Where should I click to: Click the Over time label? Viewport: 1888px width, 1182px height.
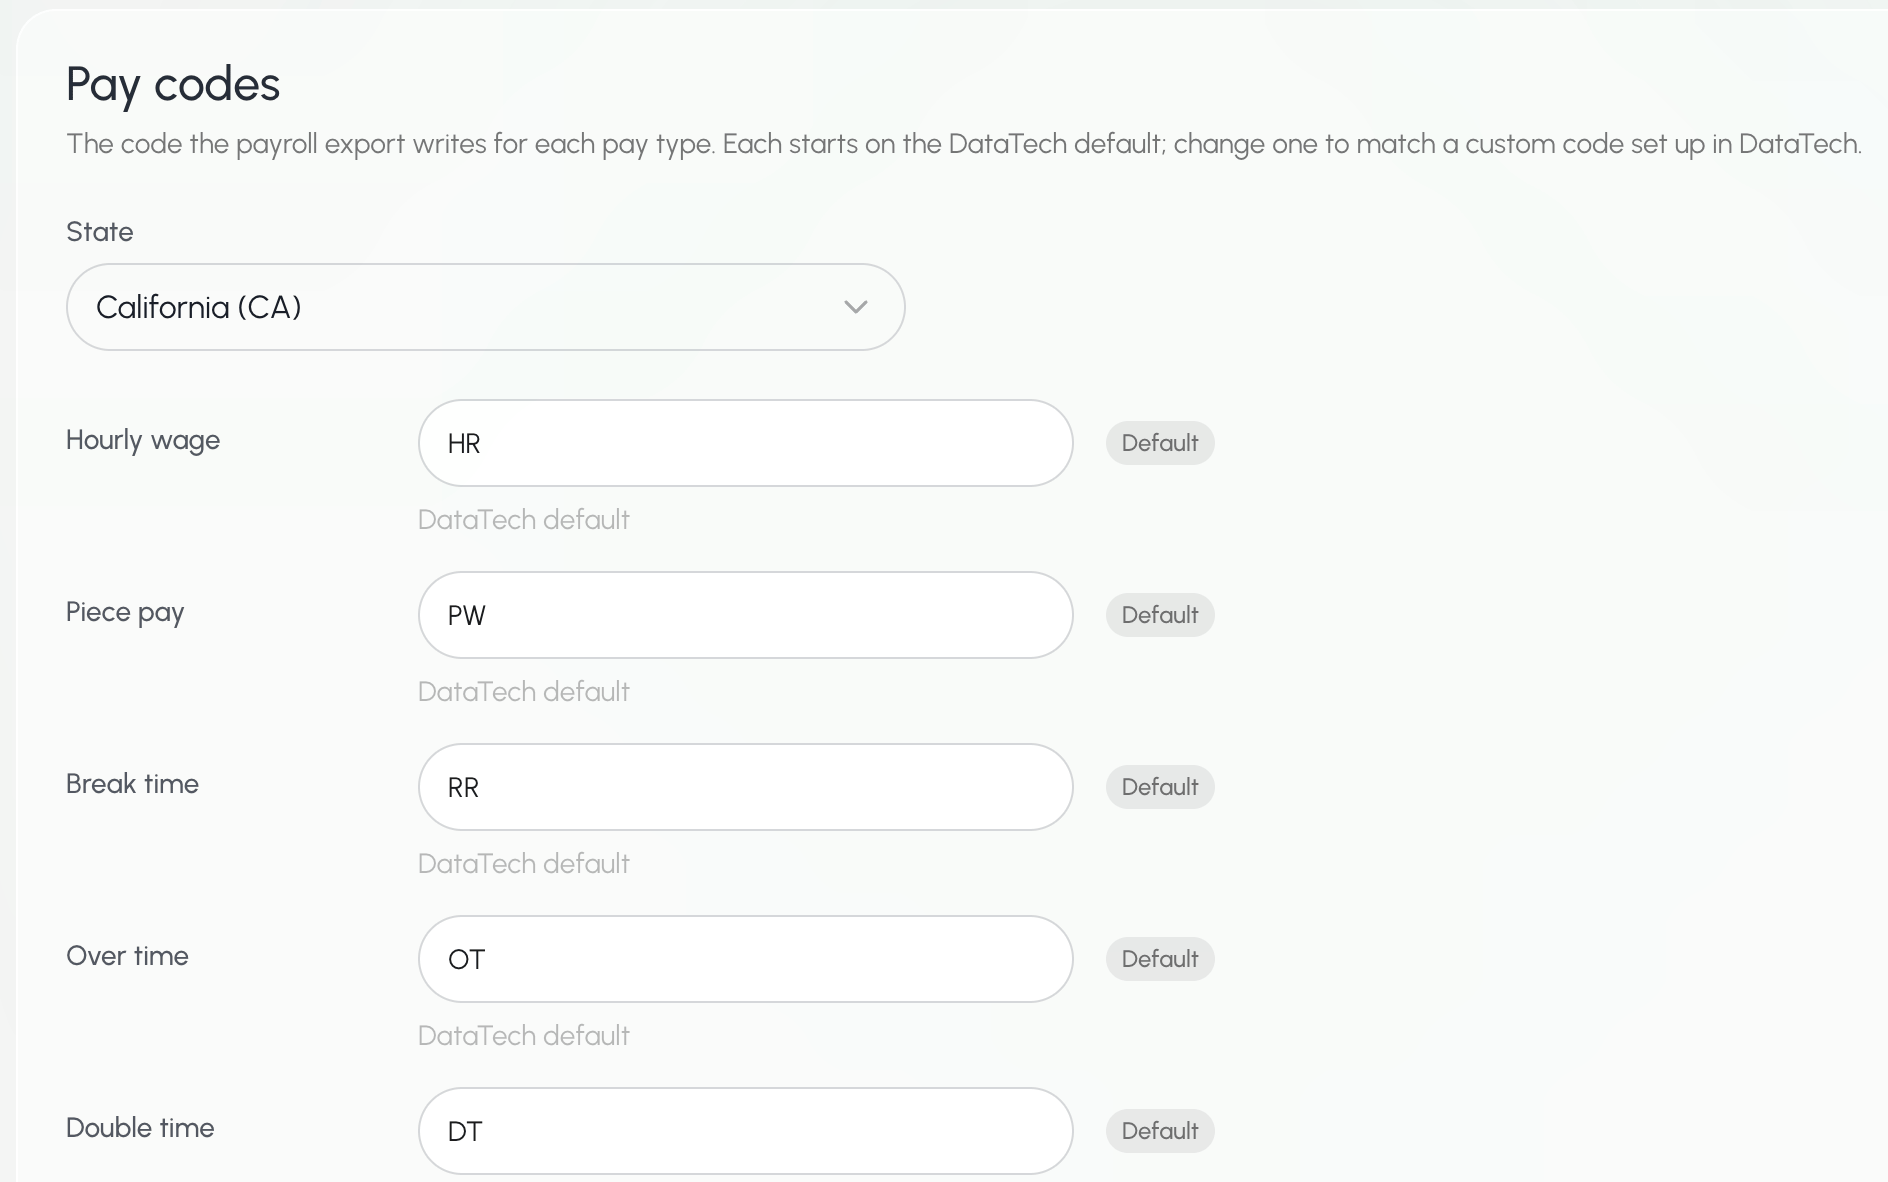tap(127, 956)
